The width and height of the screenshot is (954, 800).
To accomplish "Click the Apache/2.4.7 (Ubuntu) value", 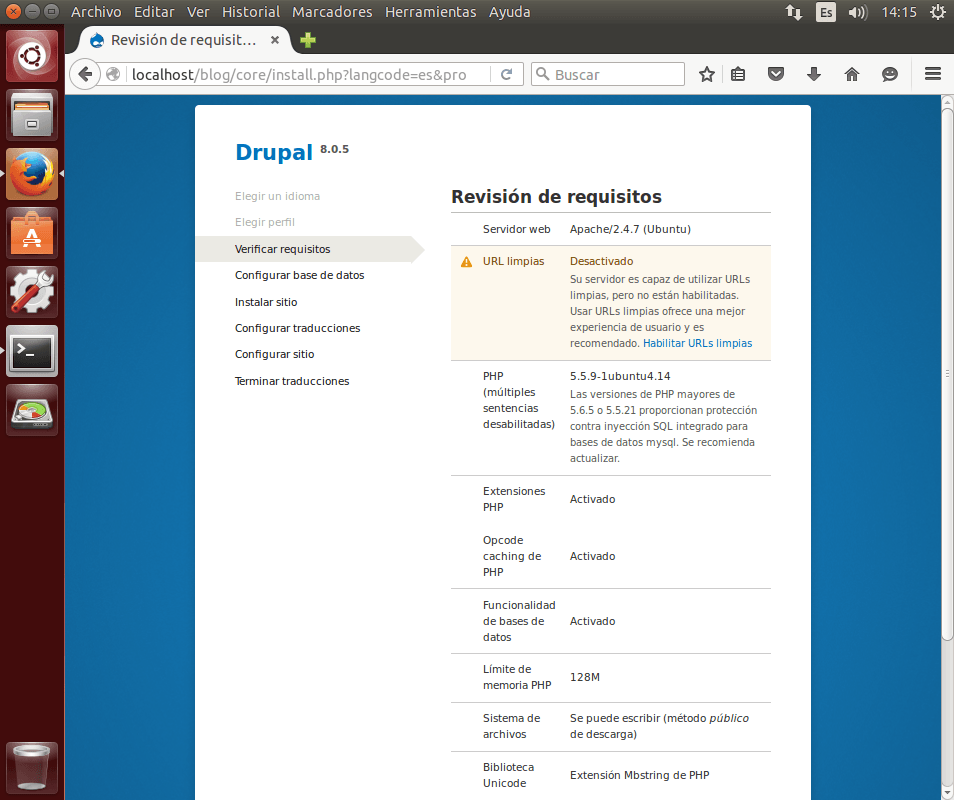I will pyautogui.click(x=630, y=229).
